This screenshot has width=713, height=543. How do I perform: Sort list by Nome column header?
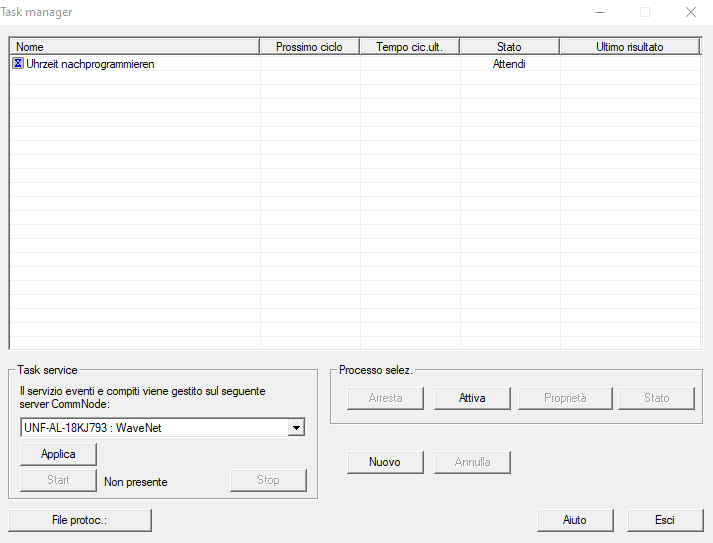[x=134, y=46]
